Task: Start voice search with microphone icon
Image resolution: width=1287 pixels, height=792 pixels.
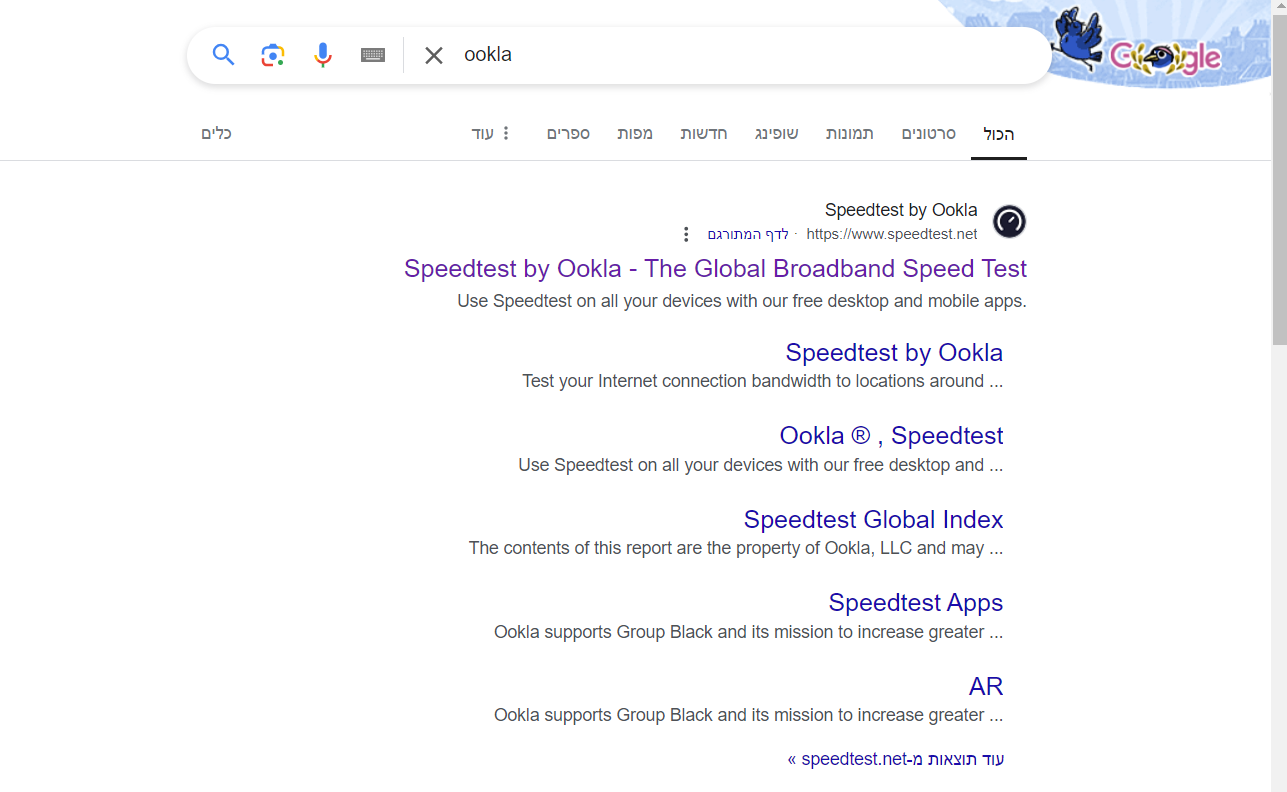Action: 322,55
